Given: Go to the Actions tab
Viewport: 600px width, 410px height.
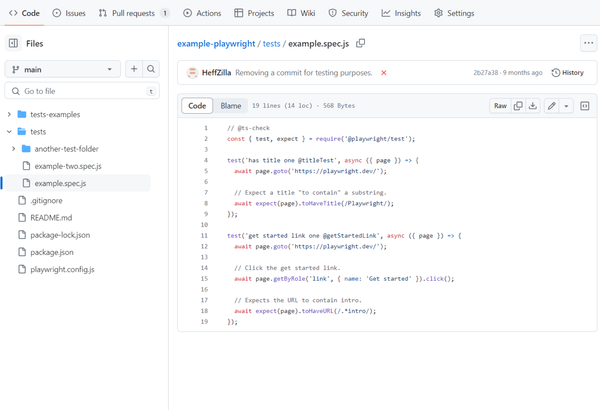Looking at the screenshot, I should pyautogui.click(x=202, y=13).
